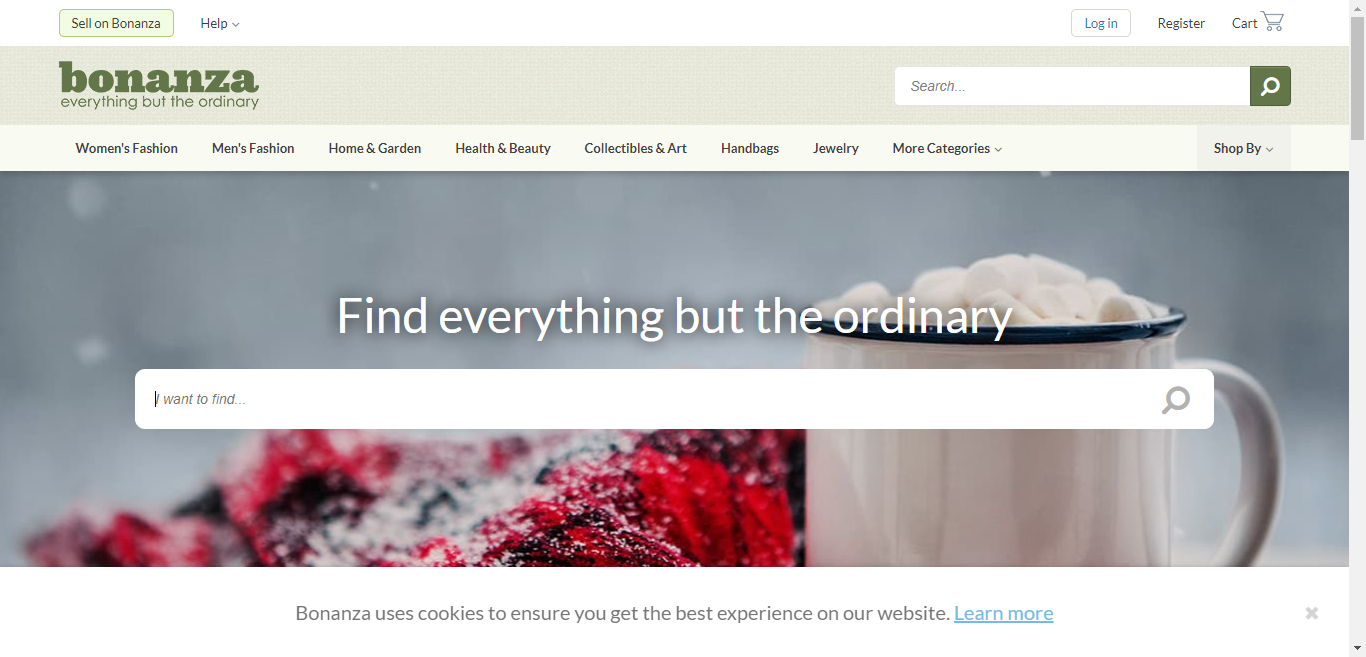Open Health & Beauty category
This screenshot has height=657, width=1366.
point(503,148)
